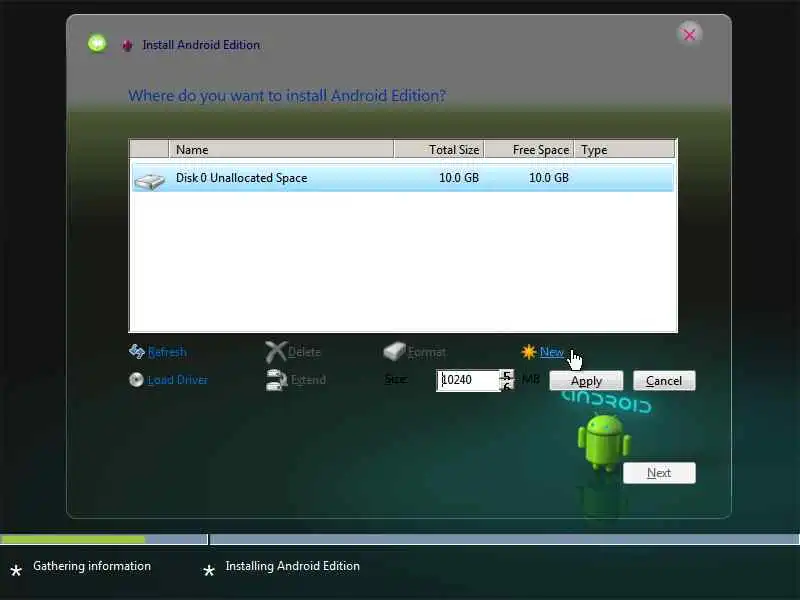Click the Next button
800x600 pixels.
pyautogui.click(x=659, y=473)
